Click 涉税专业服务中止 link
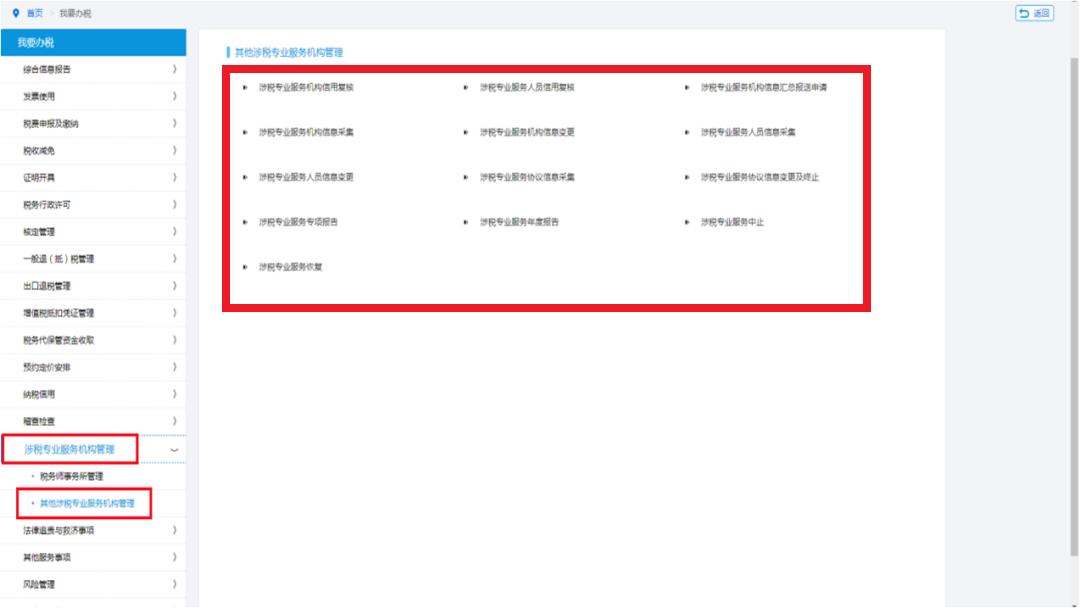This screenshot has width=1080, height=608. click(732, 222)
